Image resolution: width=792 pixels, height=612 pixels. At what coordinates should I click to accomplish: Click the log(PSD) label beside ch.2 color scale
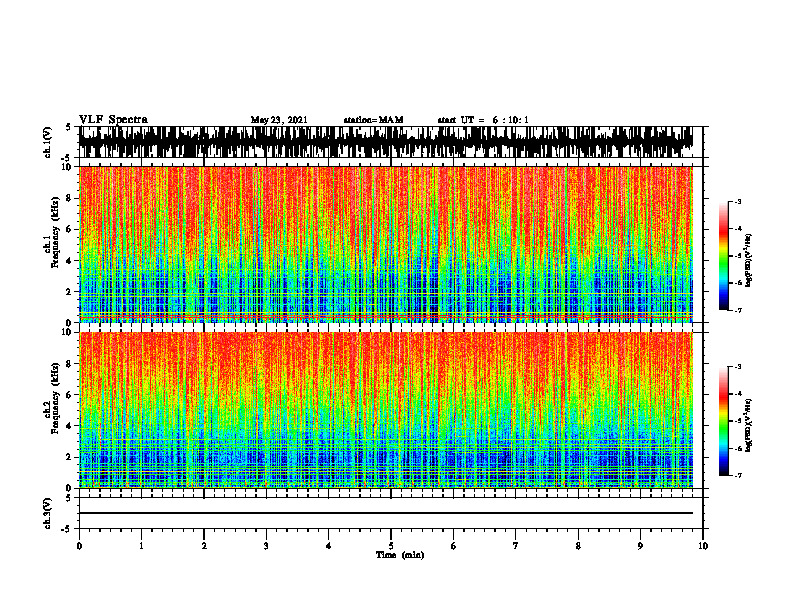point(749,426)
